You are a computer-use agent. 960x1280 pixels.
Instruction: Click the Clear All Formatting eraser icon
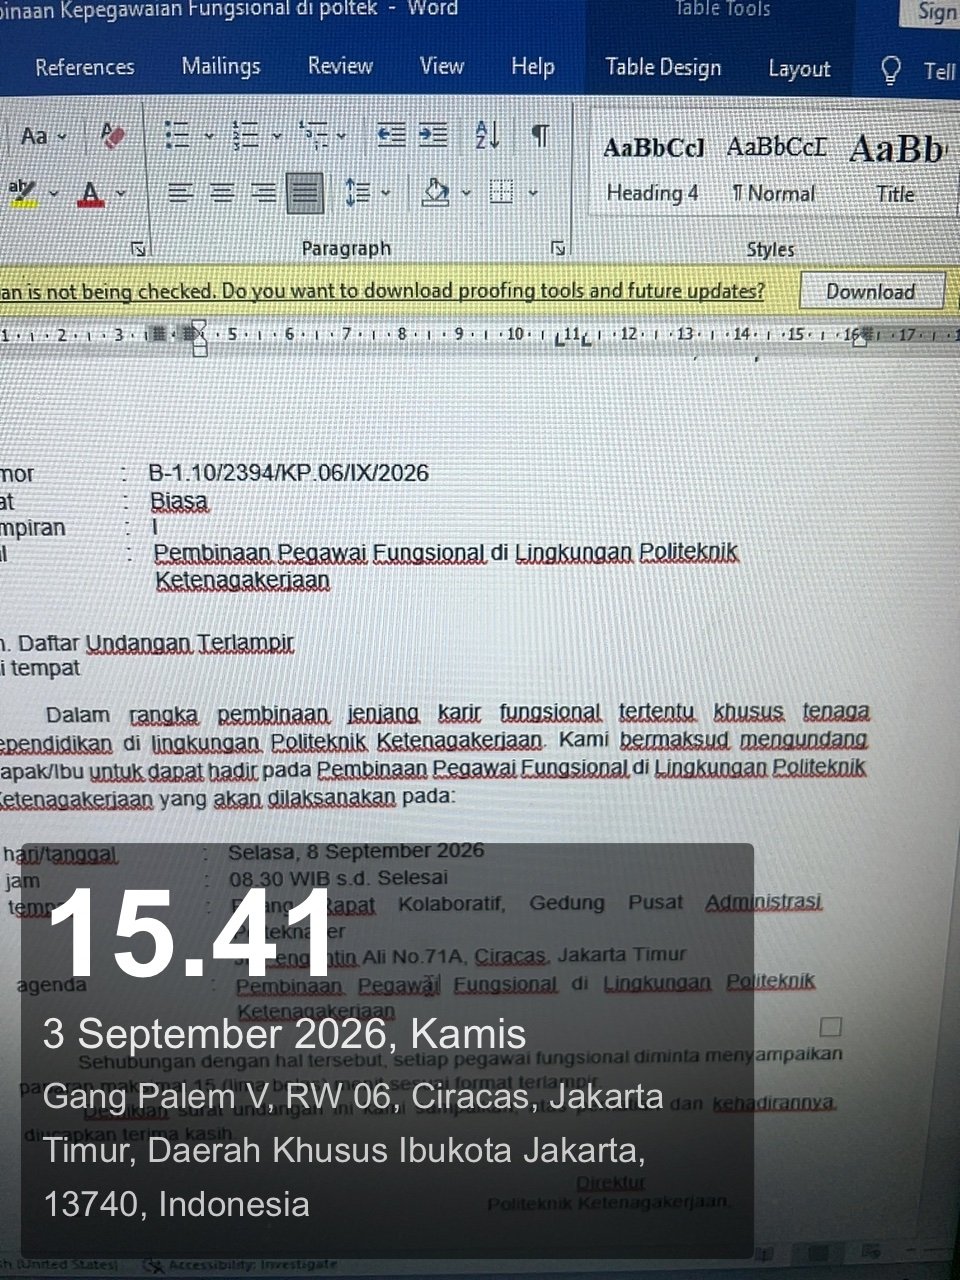point(112,135)
